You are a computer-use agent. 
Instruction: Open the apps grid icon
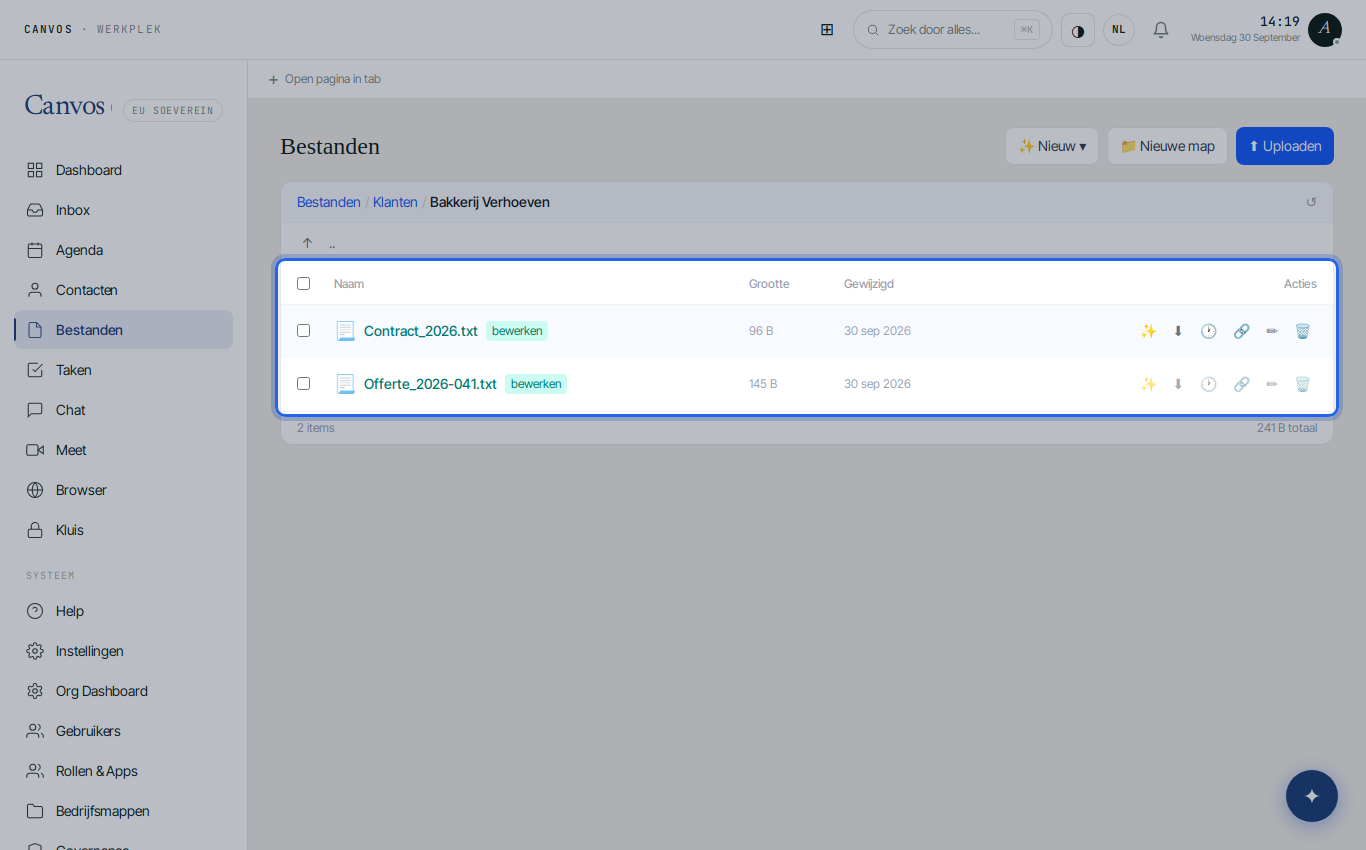pyautogui.click(x=827, y=30)
